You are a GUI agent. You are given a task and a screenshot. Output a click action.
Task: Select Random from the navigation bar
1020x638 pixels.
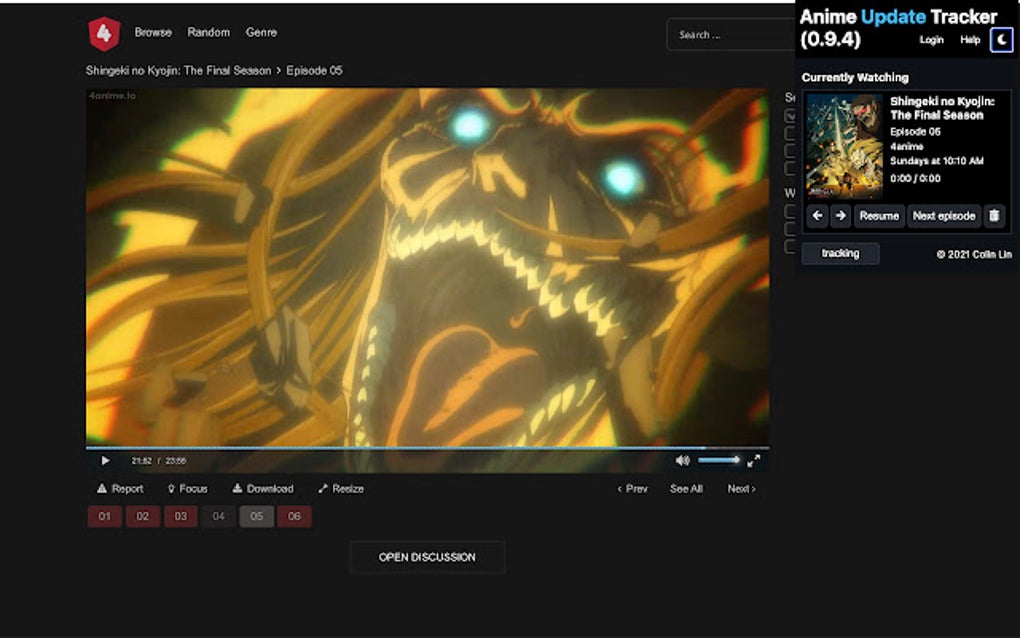click(209, 32)
